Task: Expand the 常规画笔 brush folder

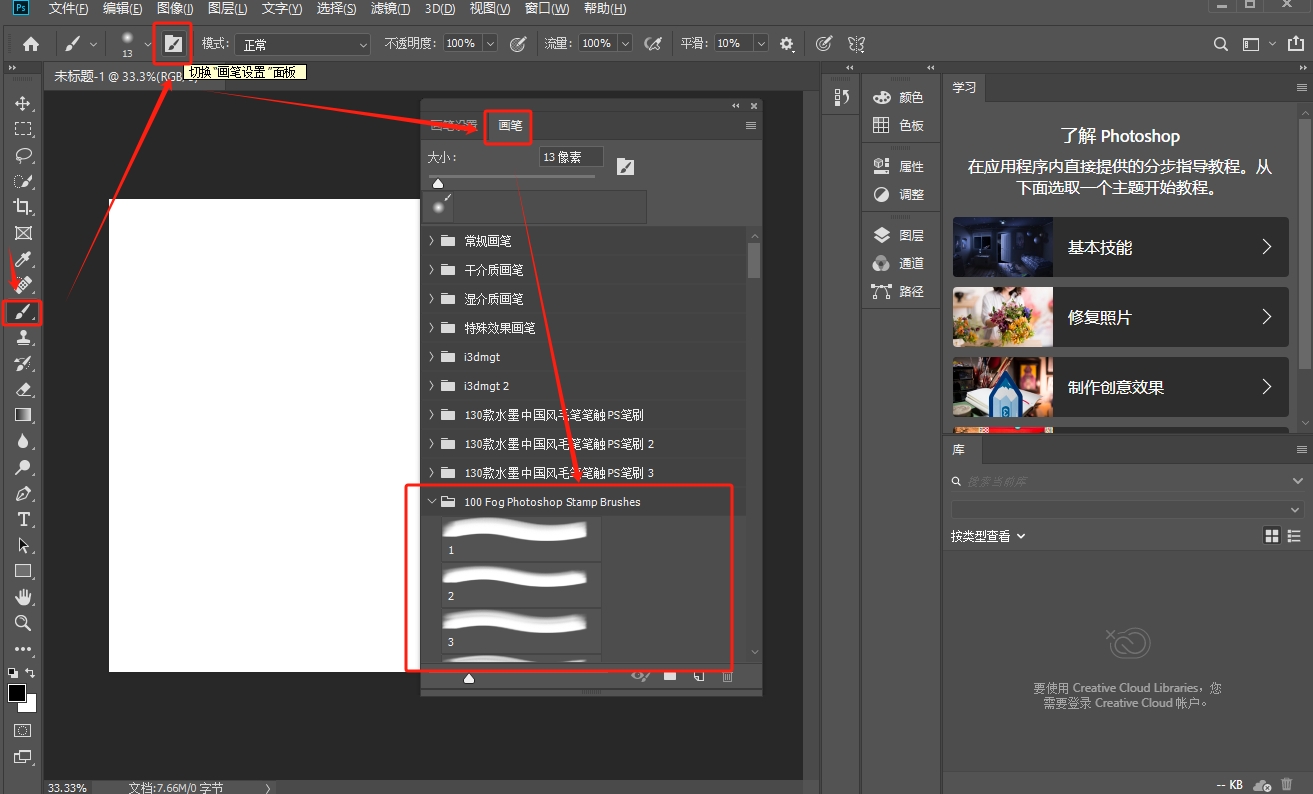Action: [431, 241]
